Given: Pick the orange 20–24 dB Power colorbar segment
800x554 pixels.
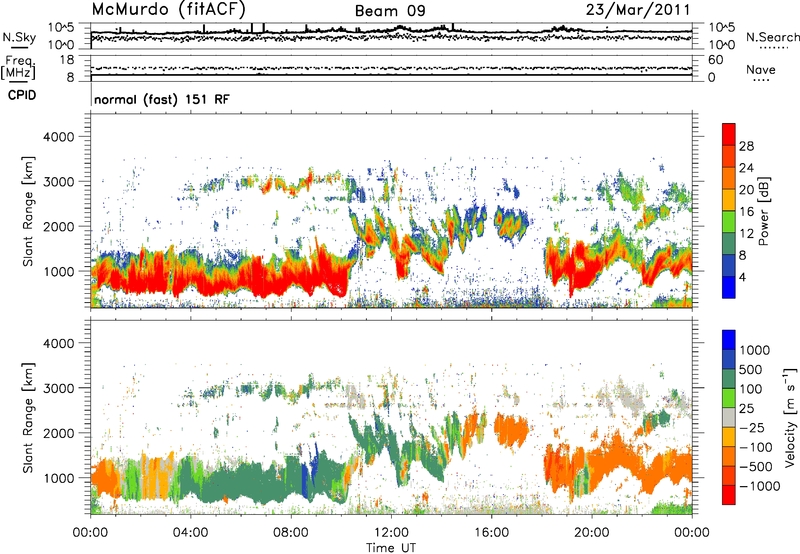Looking at the screenshot, I should tap(729, 178).
